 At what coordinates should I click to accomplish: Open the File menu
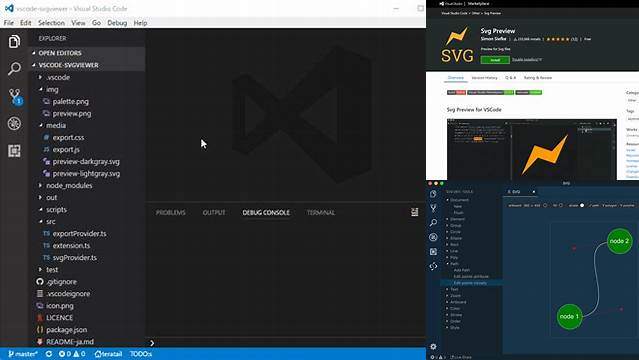[9, 23]
